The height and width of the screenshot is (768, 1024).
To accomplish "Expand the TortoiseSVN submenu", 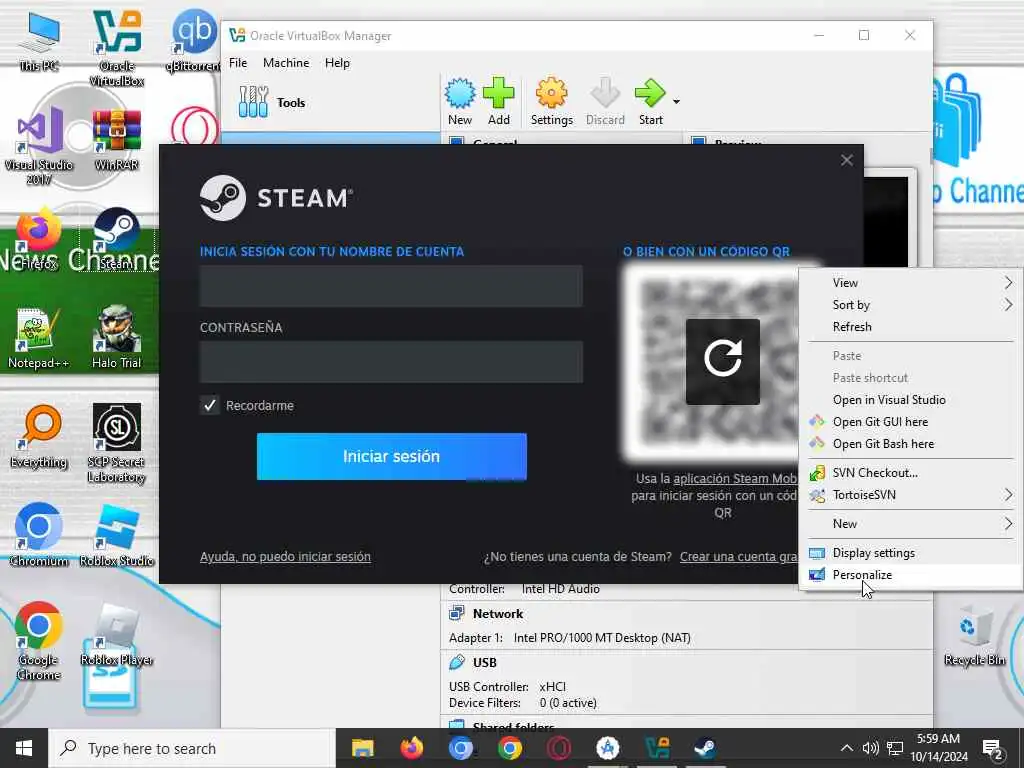I will [x=911, y=495].
